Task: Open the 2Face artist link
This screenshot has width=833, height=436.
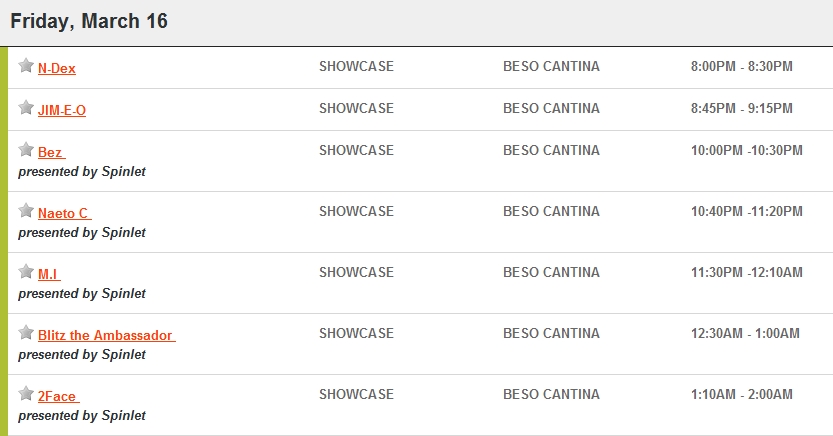Action: pyautogui.click(x=58, y=397)
